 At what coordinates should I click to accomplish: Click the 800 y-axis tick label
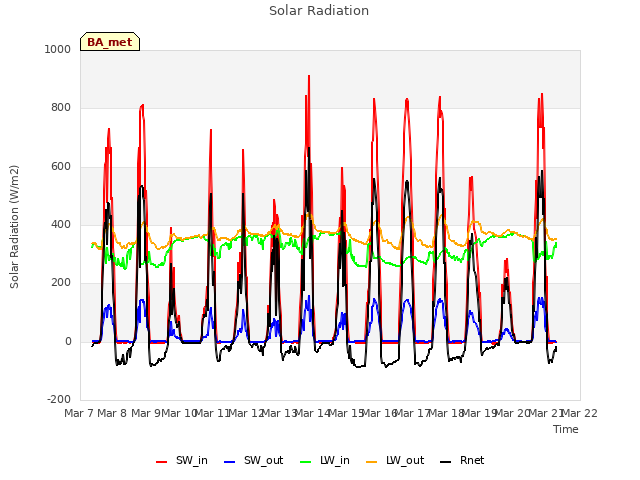[x=61, y=108]
